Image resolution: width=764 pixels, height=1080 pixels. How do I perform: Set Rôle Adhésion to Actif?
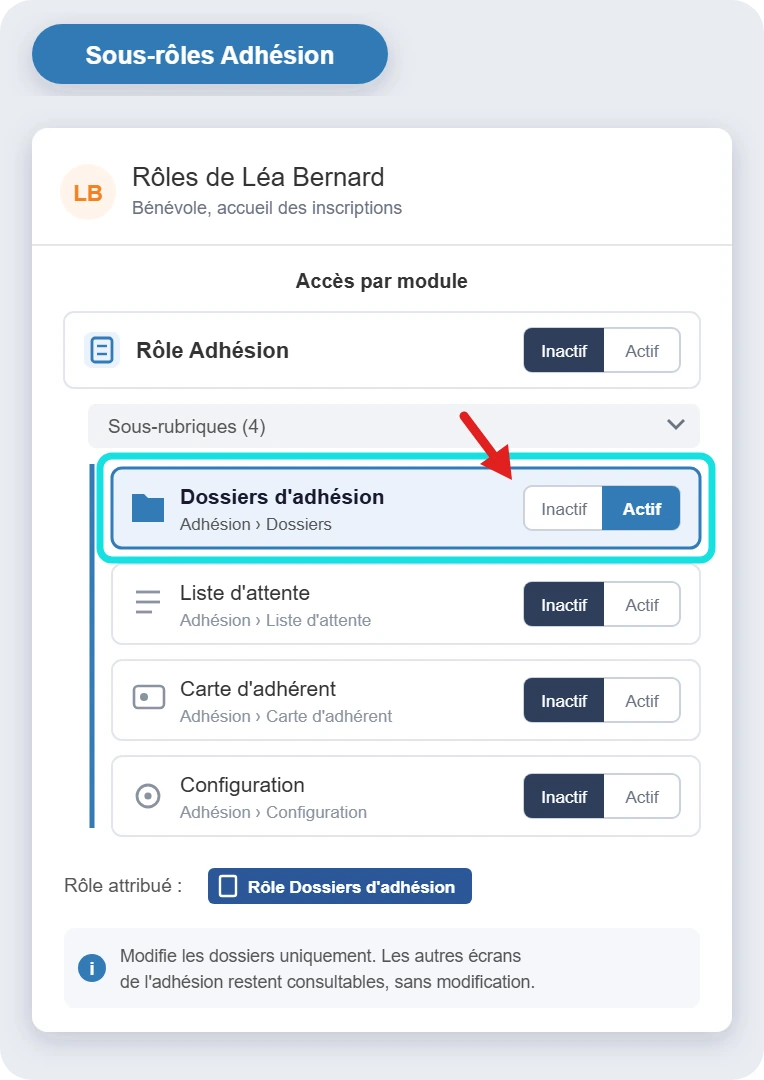[642, 351]
